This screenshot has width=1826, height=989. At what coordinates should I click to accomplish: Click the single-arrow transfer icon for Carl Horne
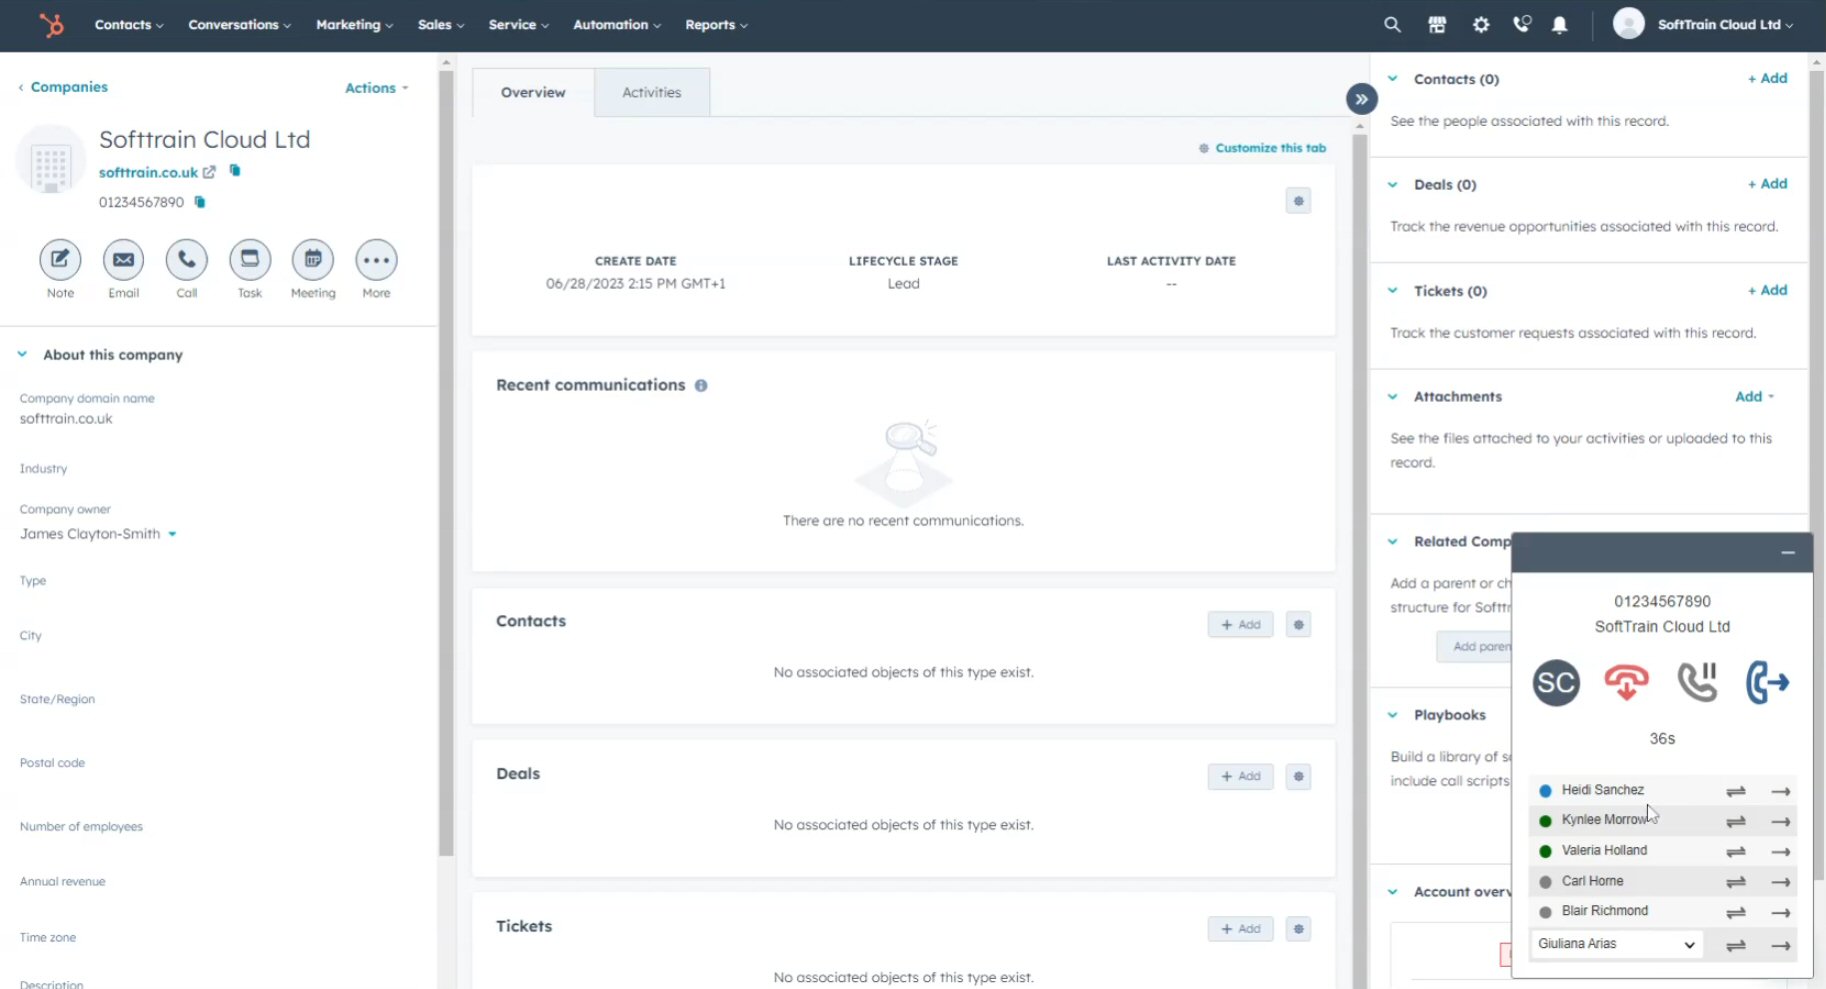click(x=1780, y=882)
